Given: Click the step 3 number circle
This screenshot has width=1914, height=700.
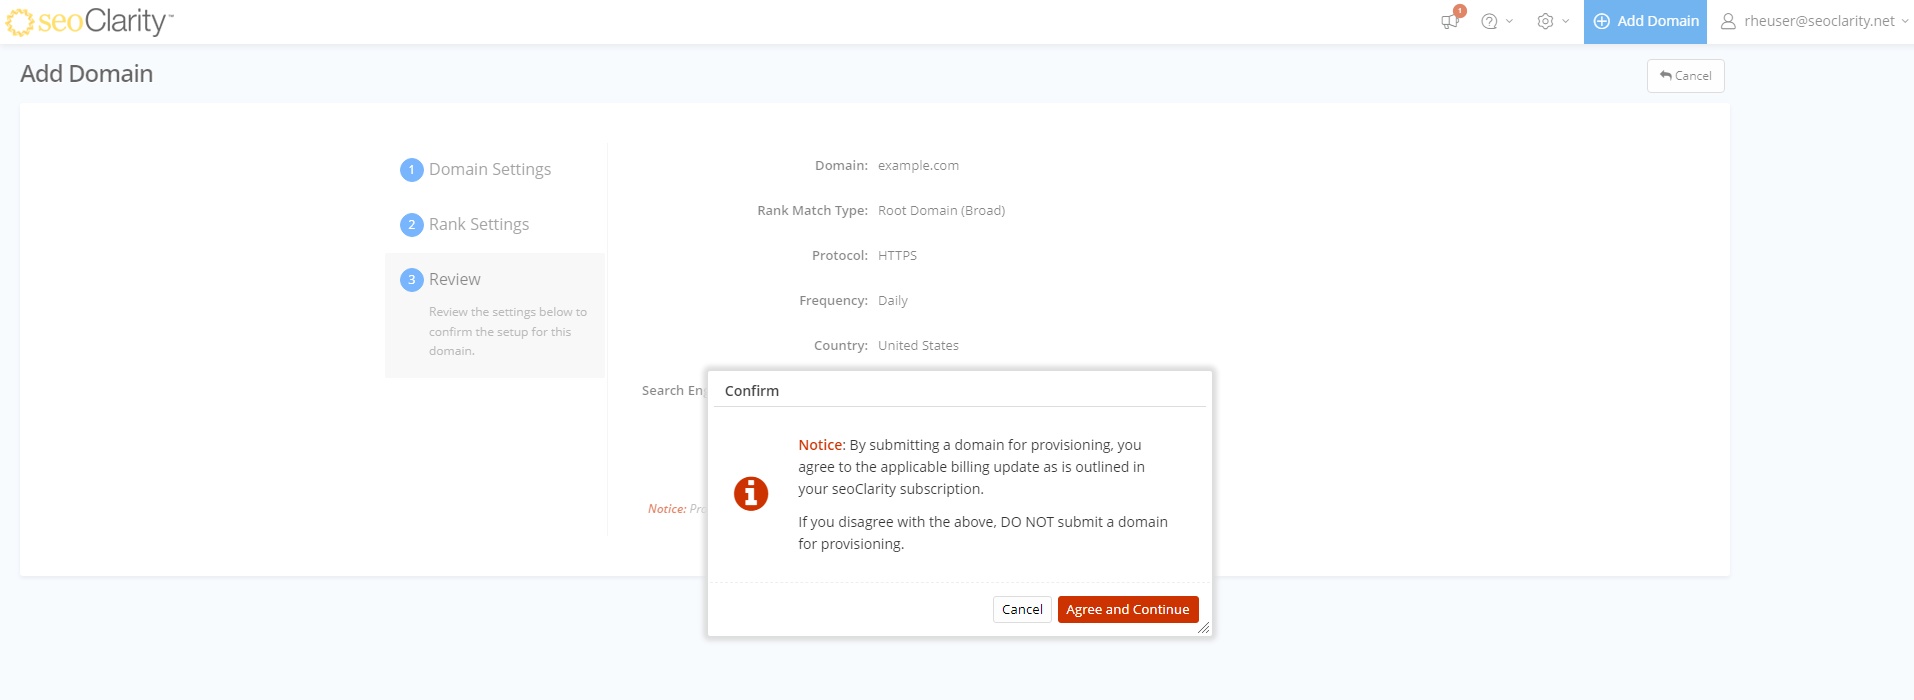Looking at the screenshot, I should pos(411,280).
